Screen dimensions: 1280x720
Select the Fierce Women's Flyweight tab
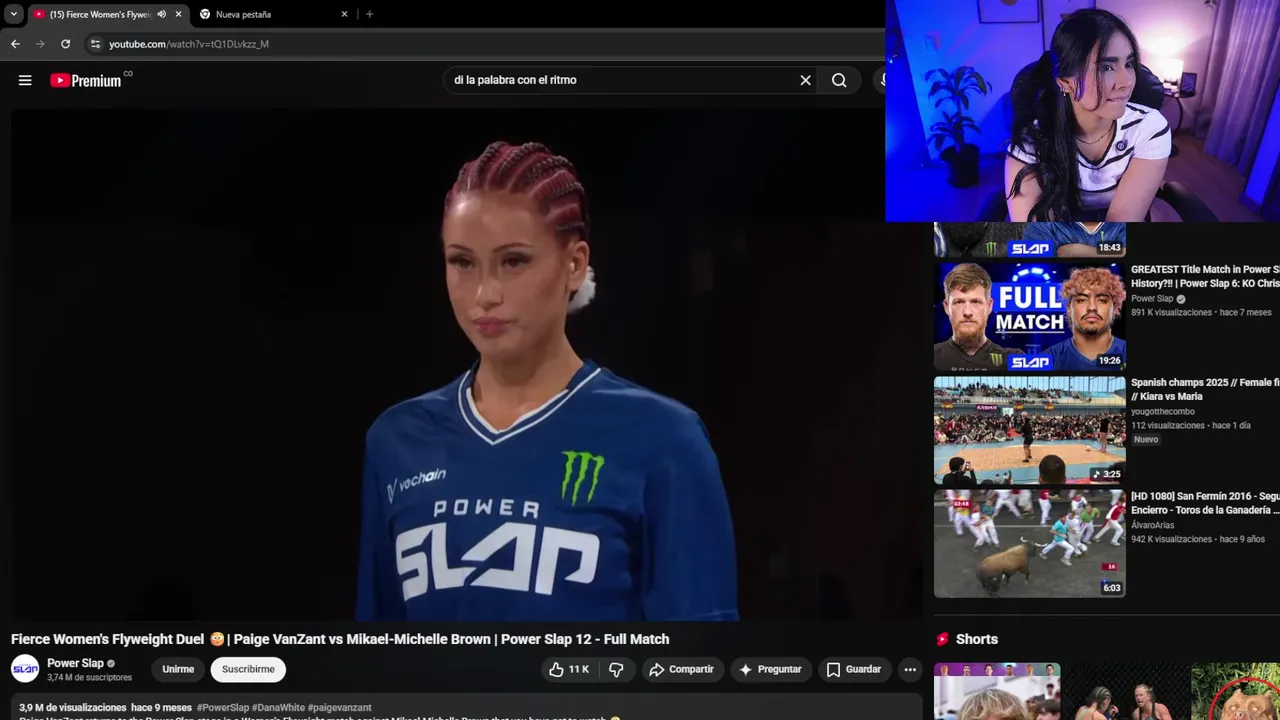coord(98,14)
